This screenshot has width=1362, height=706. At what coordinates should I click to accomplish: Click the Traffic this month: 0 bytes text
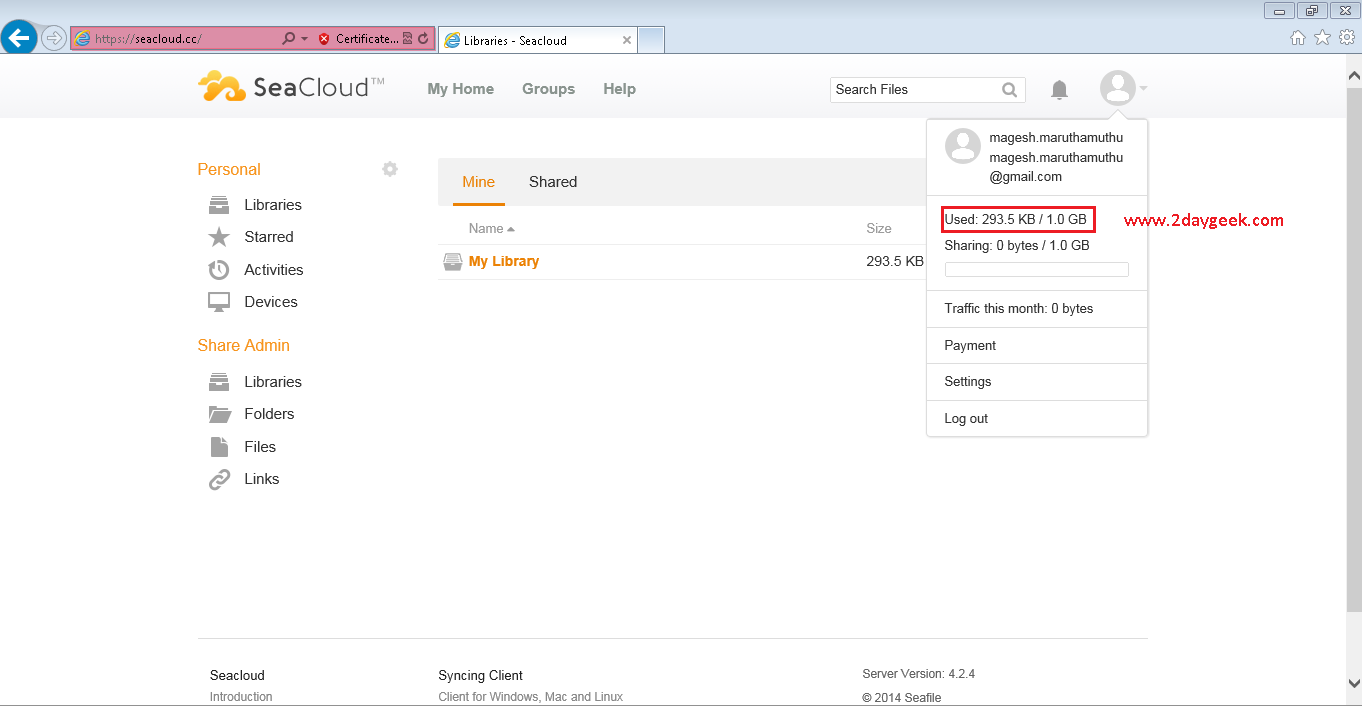pos(1019,308)
